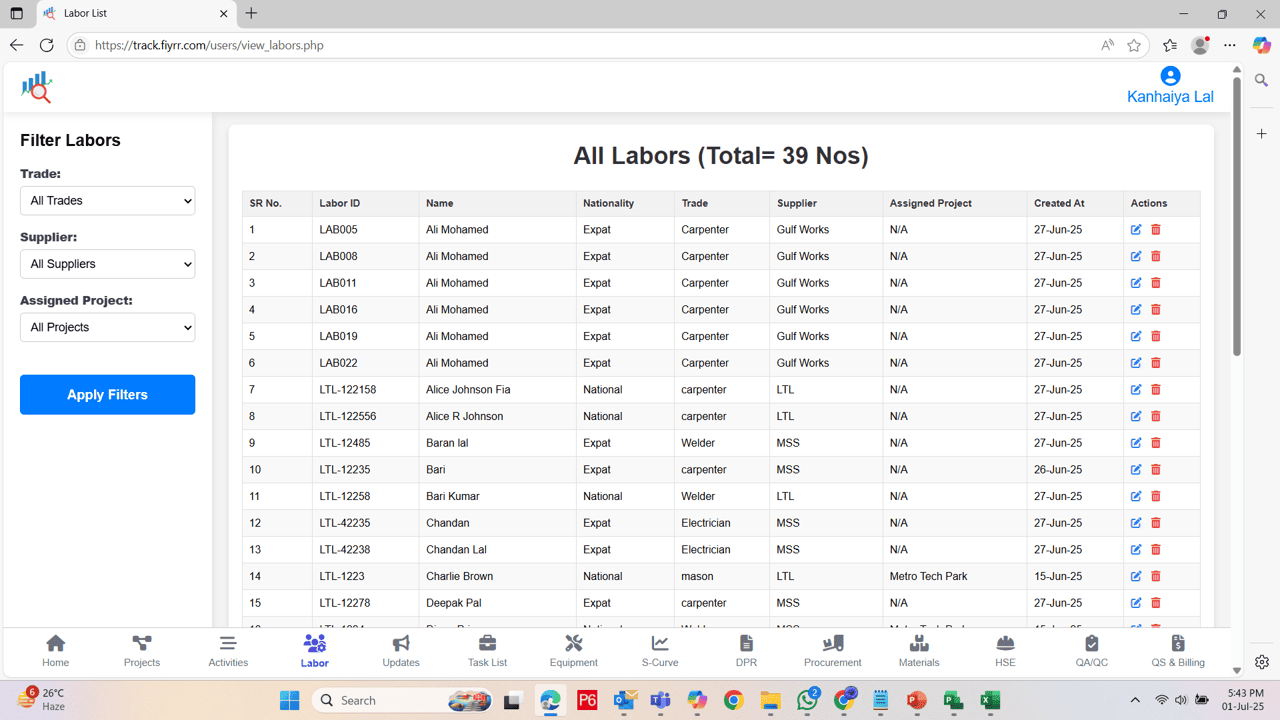Open WhatsApp from the taskbar
The width and height of the screenshot is (1280, 720).
click(806, 700)
